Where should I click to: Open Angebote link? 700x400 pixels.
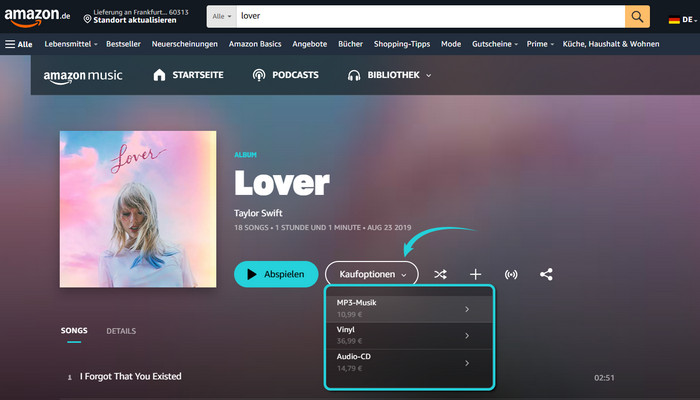pos(309,44)
